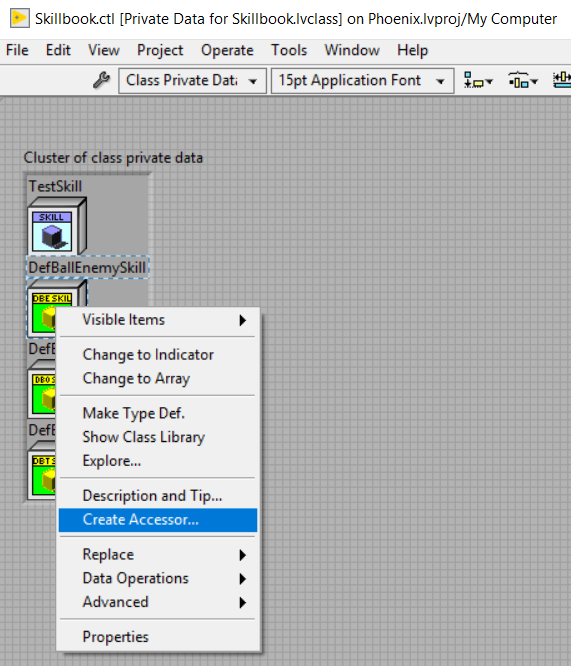Open the Align Objects toolbar button
Viewport: 571px width, 666px height.
pyautogui.click(x=478, y=80)
